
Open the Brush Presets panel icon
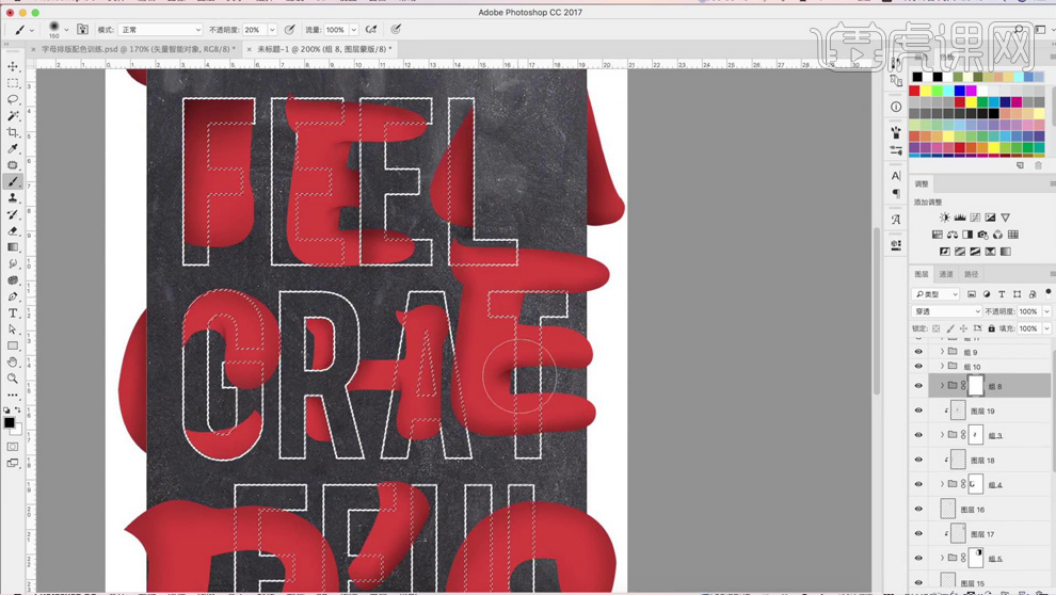point(896,150)
